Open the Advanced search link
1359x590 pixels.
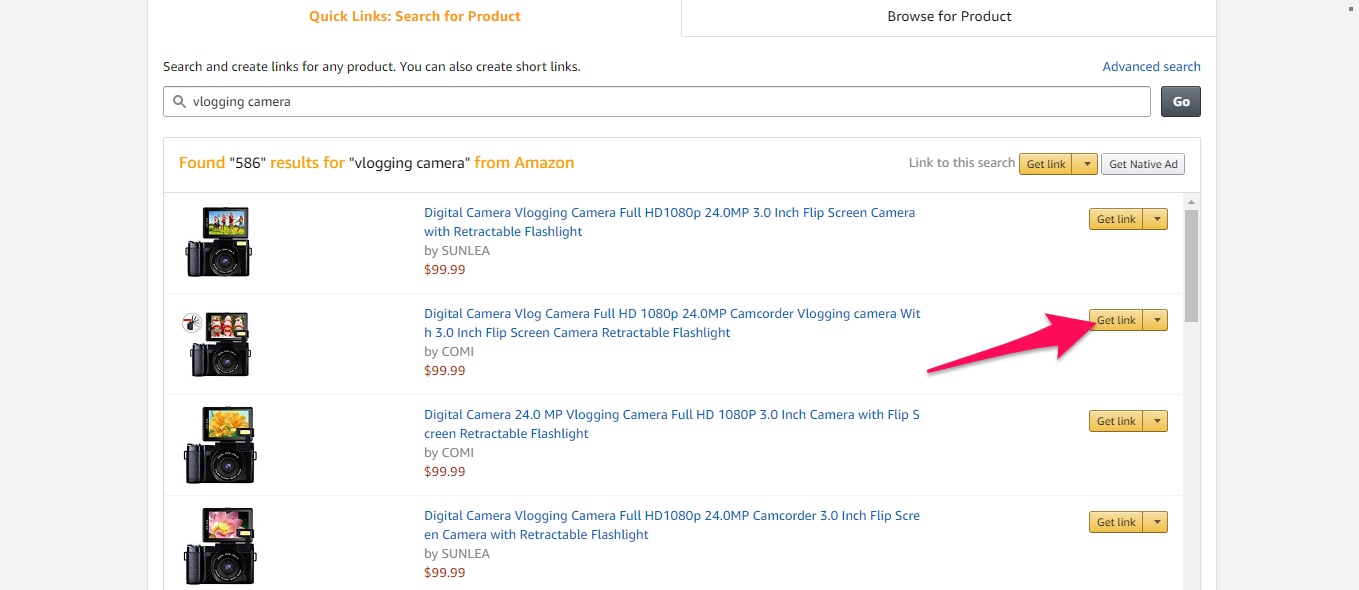1151,67
